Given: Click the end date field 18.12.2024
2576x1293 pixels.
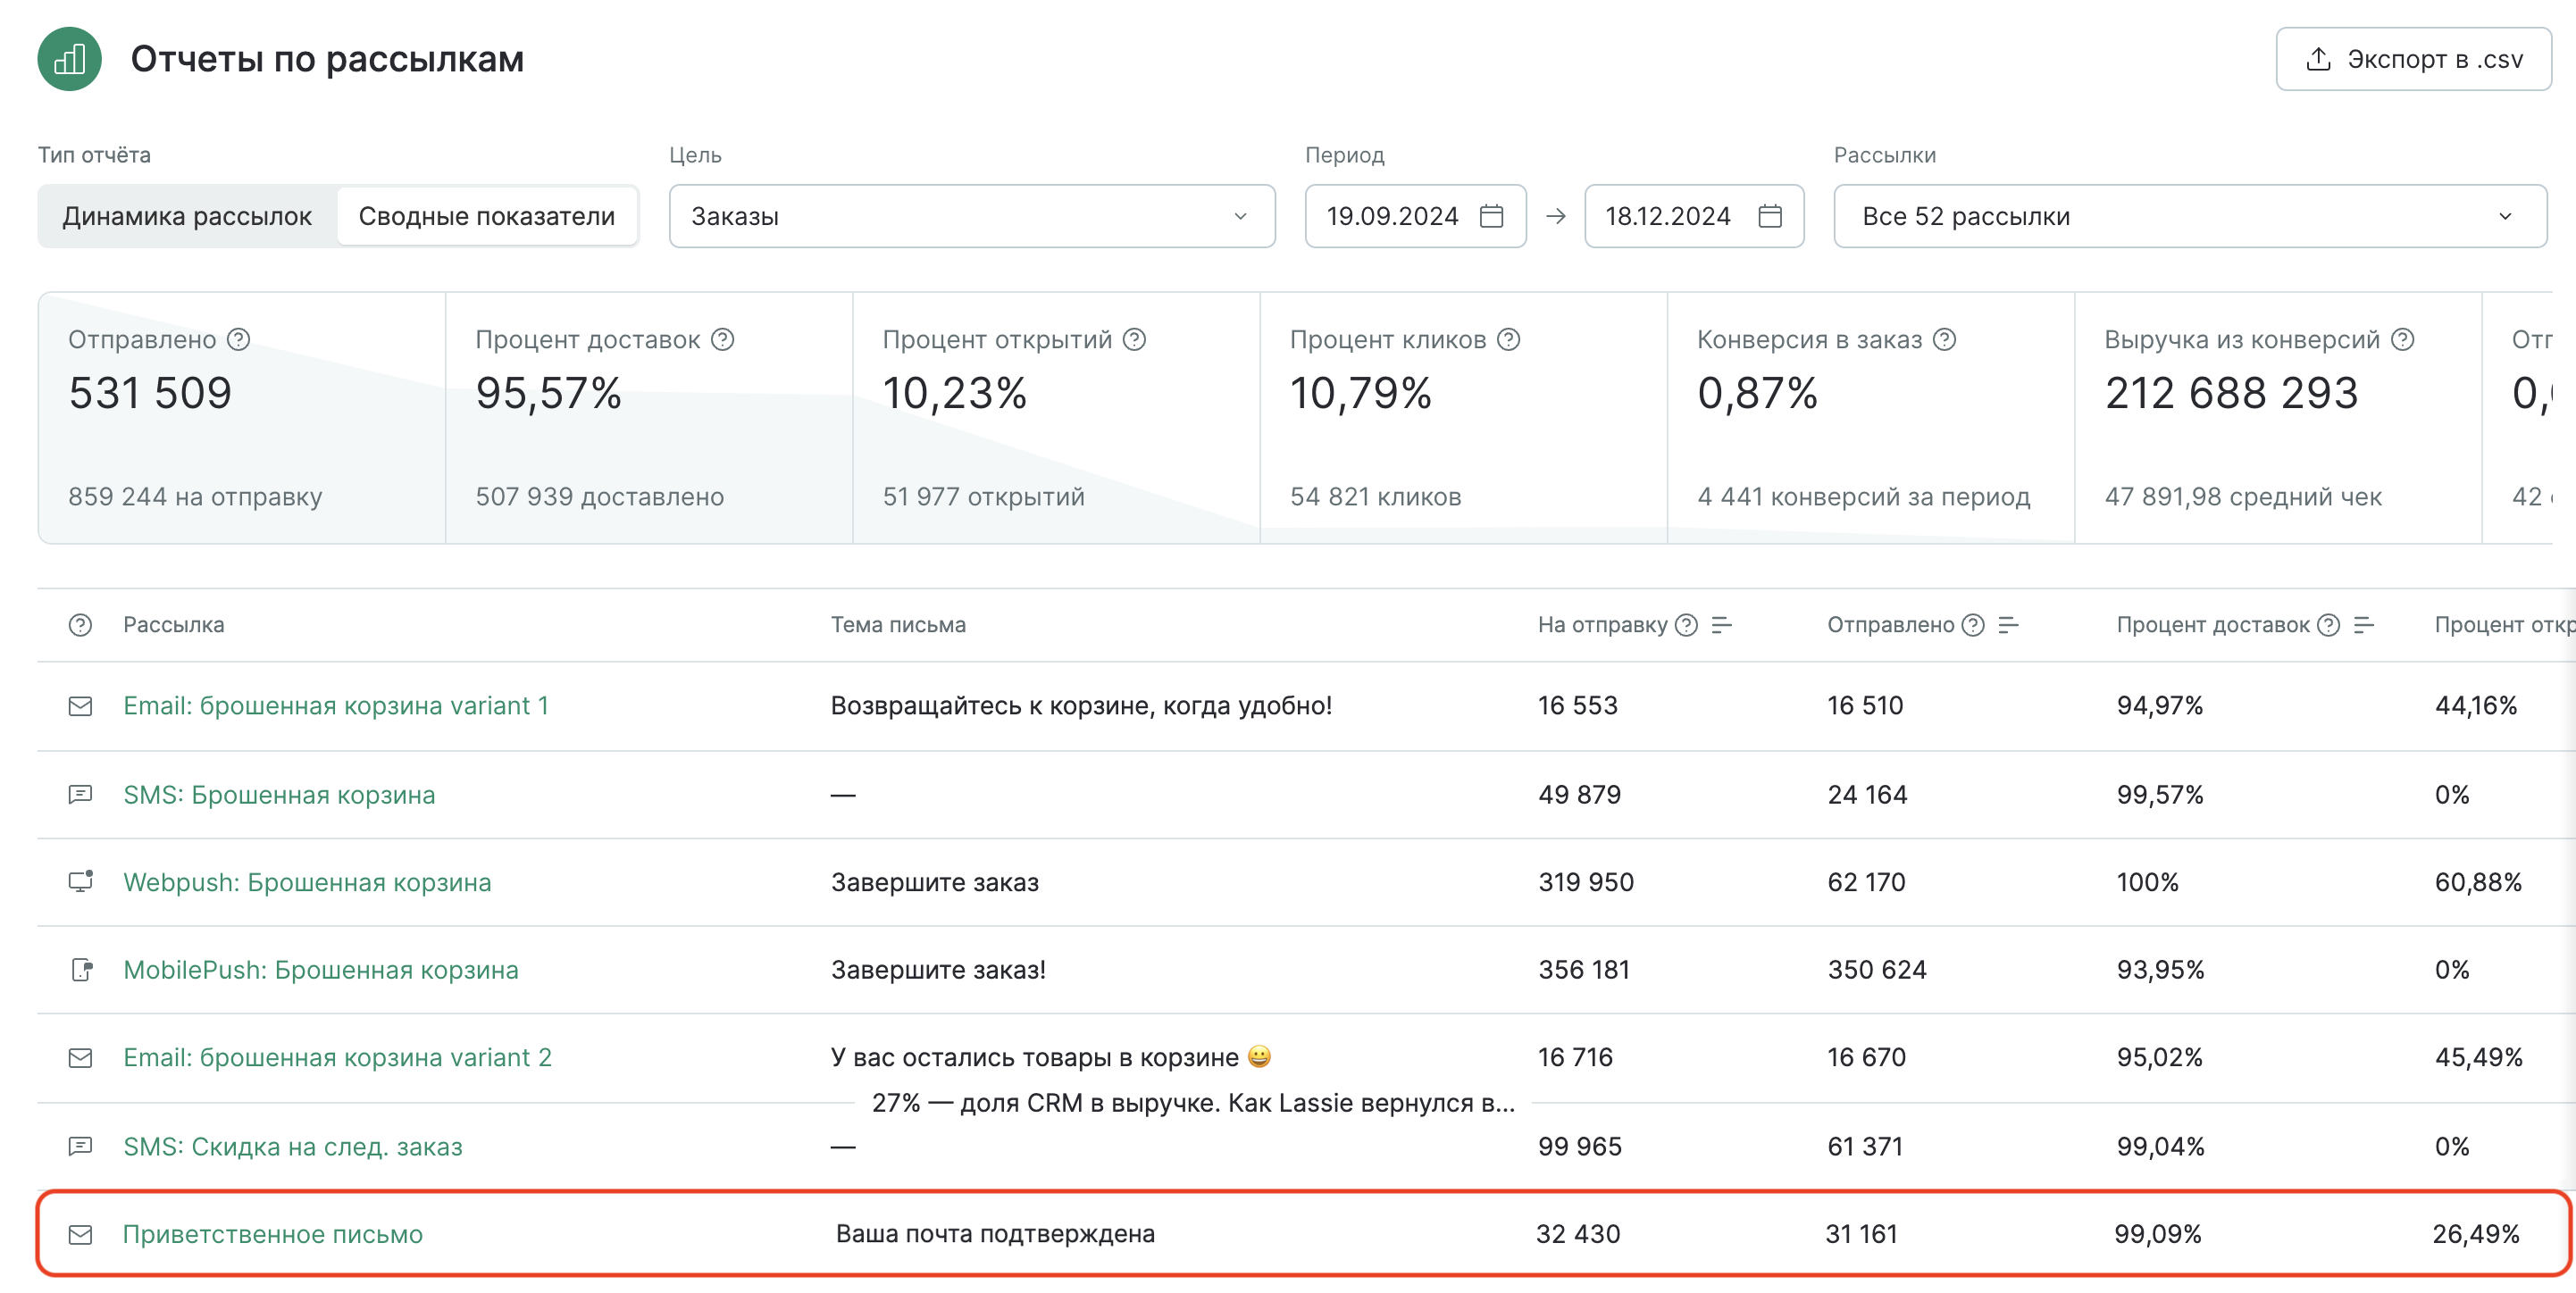Looking at the screenshot, I should pos(1693,216).
